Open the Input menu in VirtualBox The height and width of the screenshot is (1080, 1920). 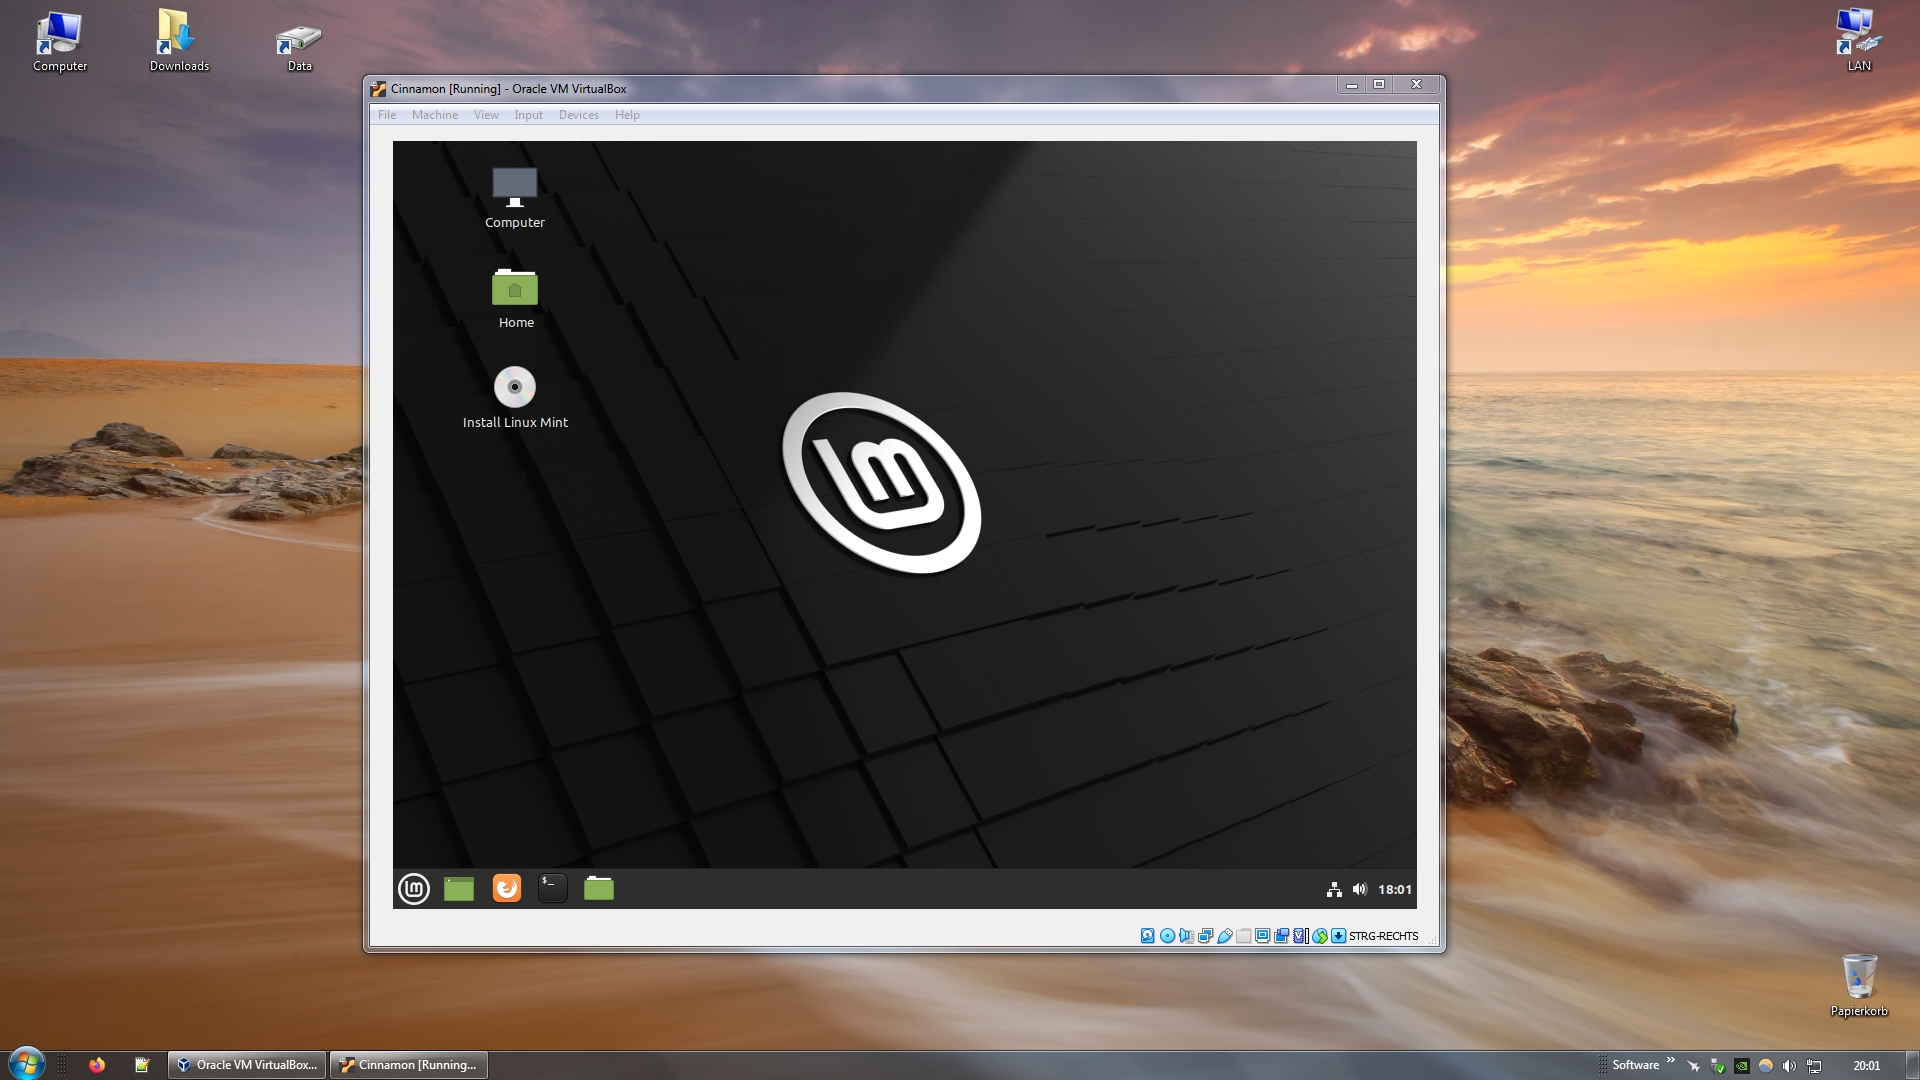tap(526, 115)
